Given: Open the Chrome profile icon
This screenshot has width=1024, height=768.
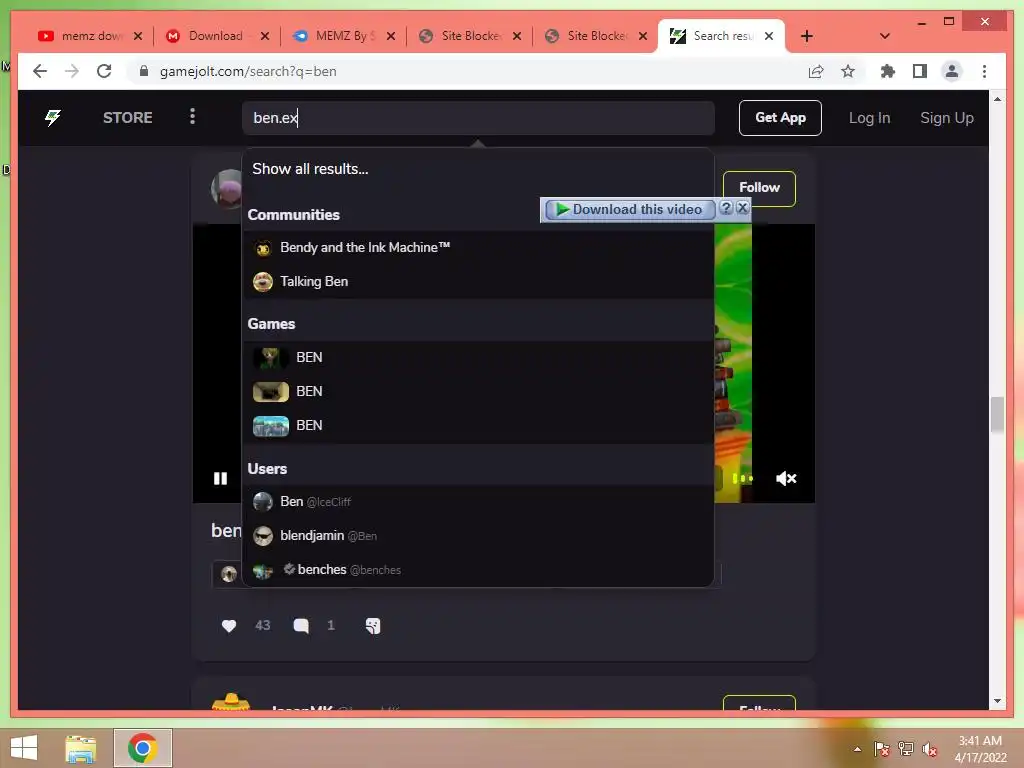Looking at the screenshot, I should click(952, 71).
